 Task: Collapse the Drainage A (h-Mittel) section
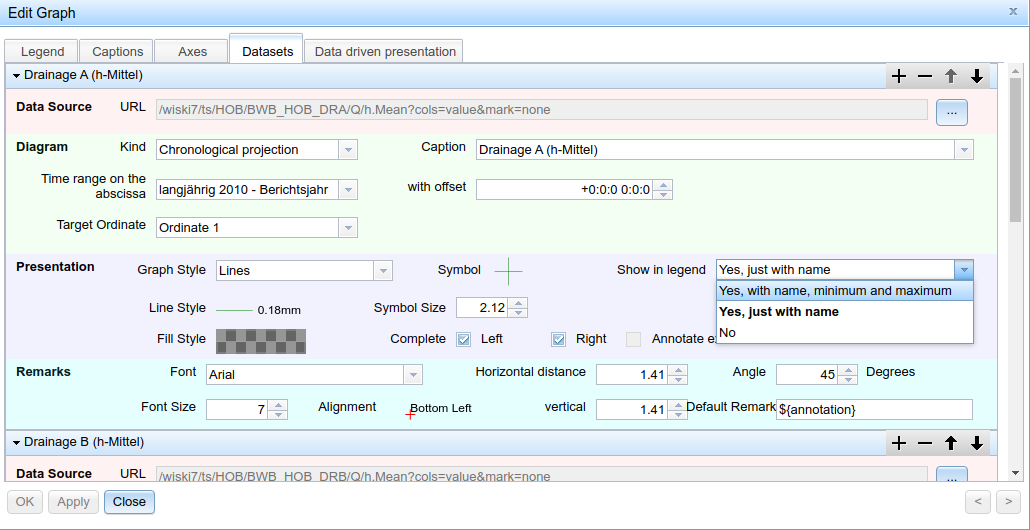coord(17,76)
